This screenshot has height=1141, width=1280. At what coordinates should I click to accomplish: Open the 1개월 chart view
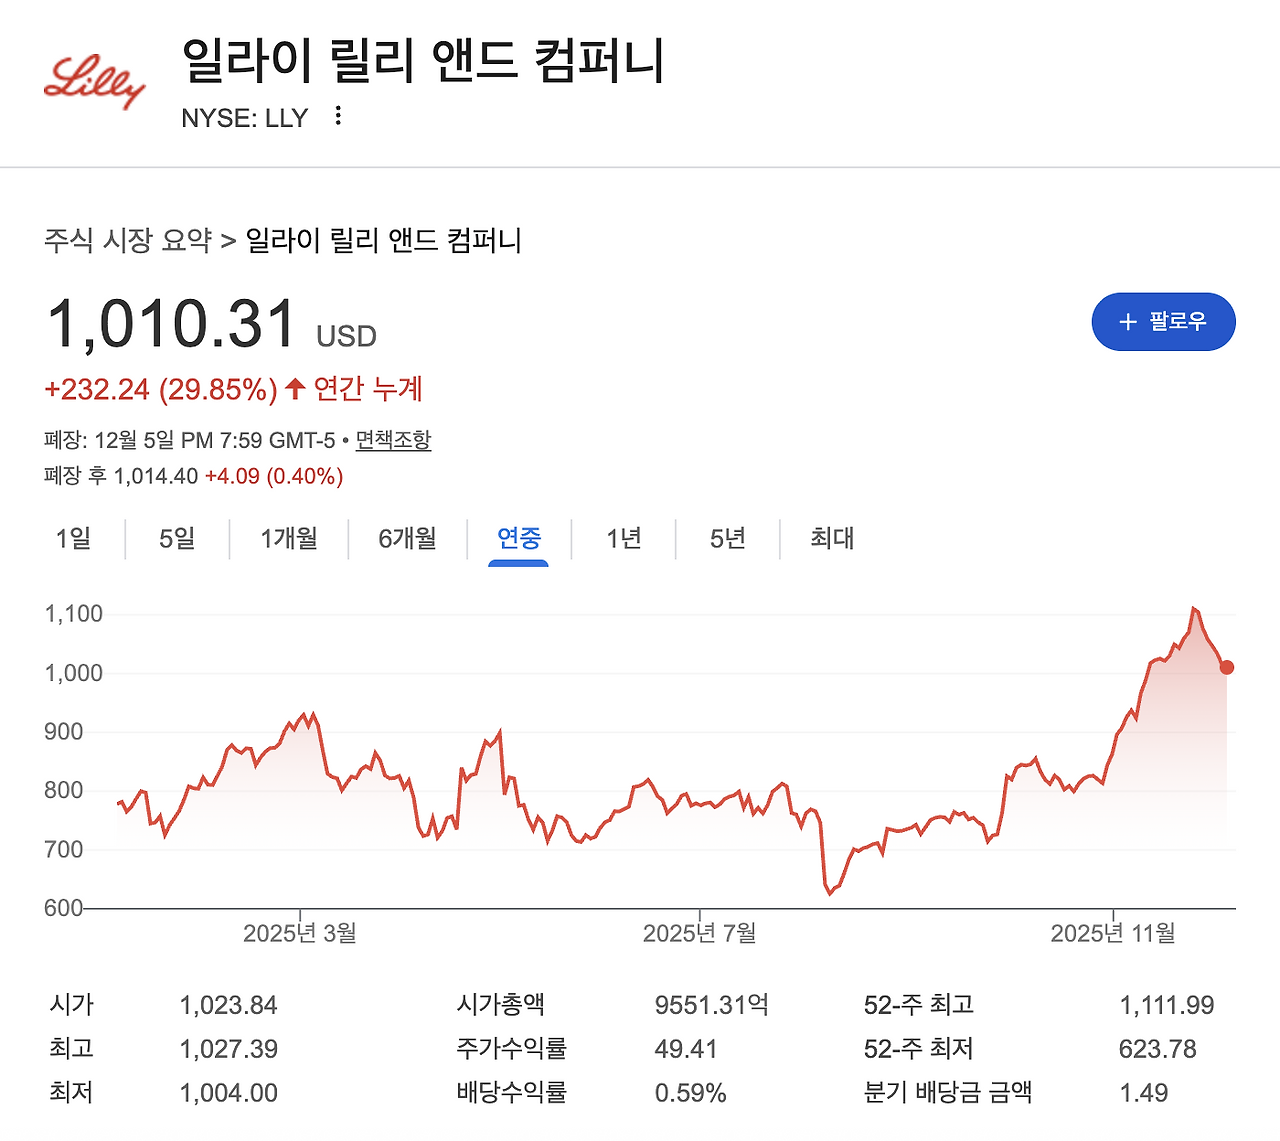tap(289, 539)
